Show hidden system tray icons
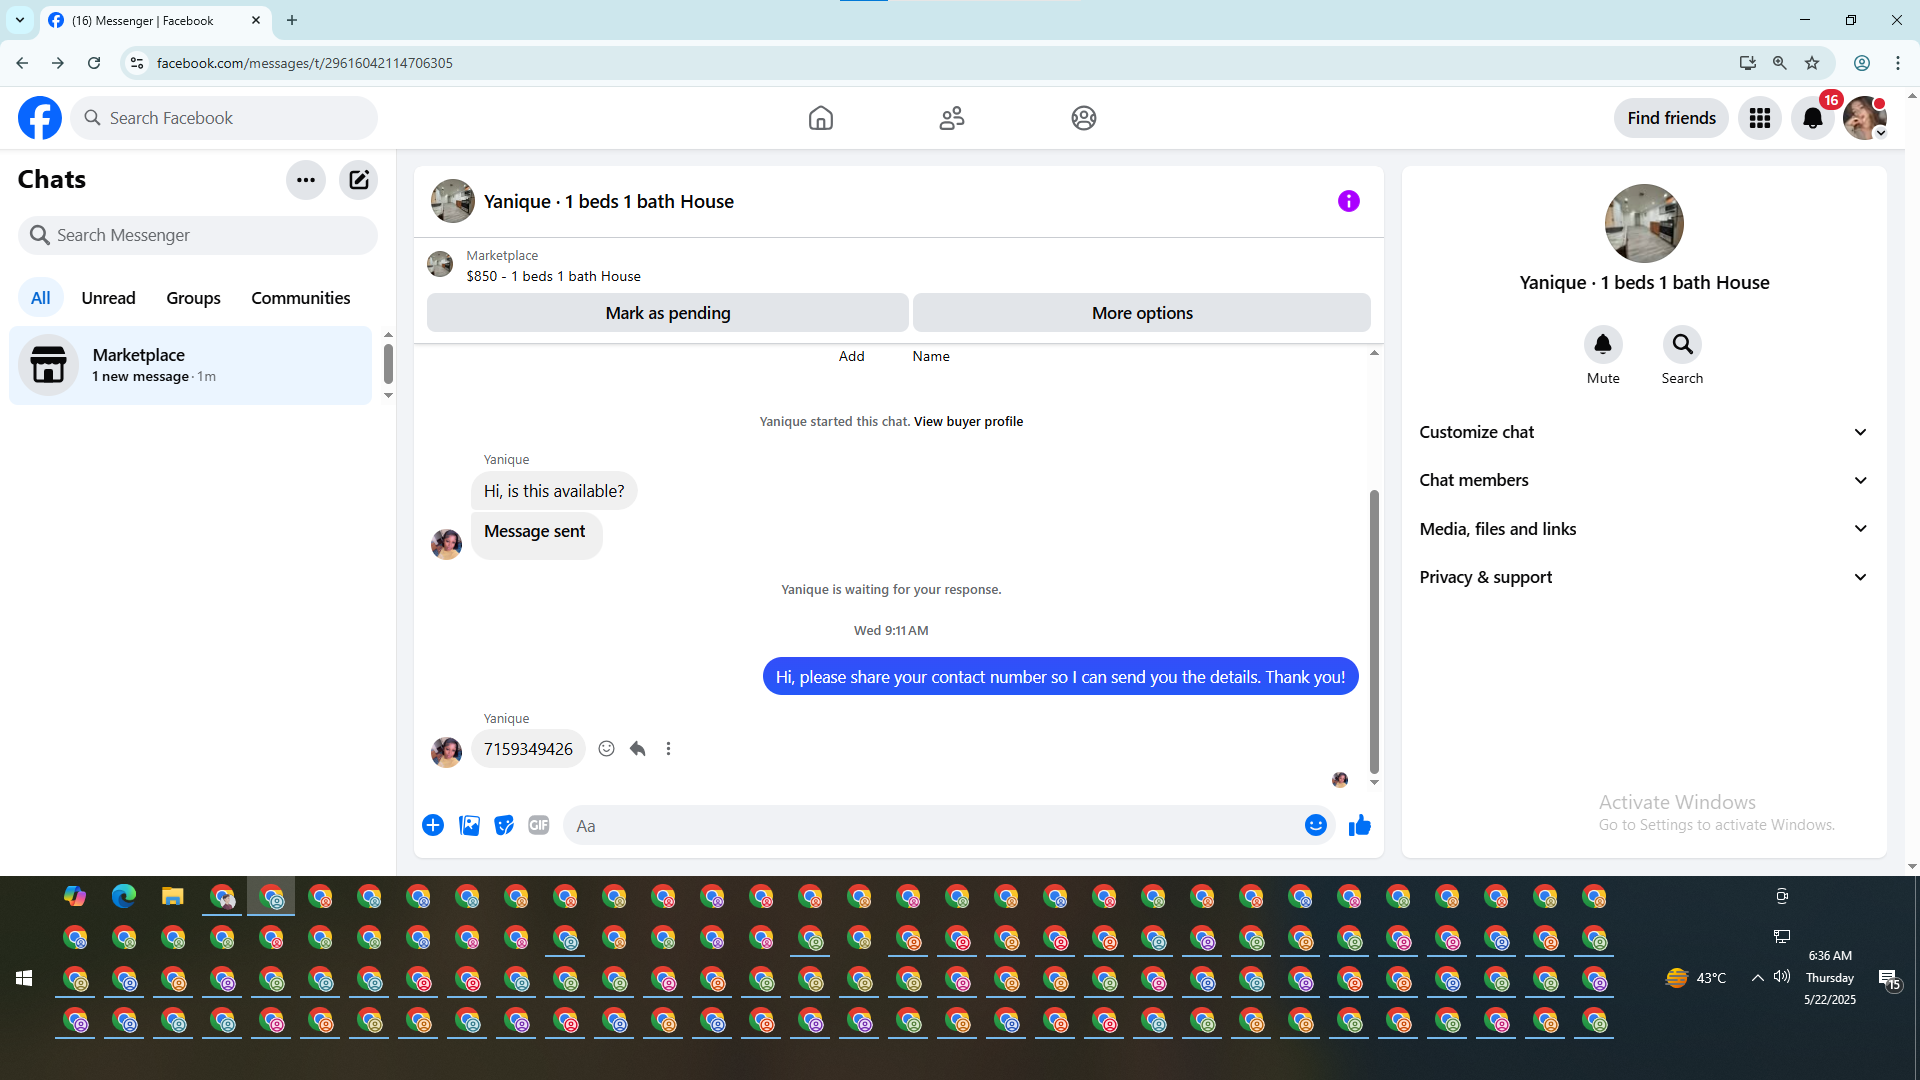Screen dimensions: 1920x1080 tap(1757, 978)
